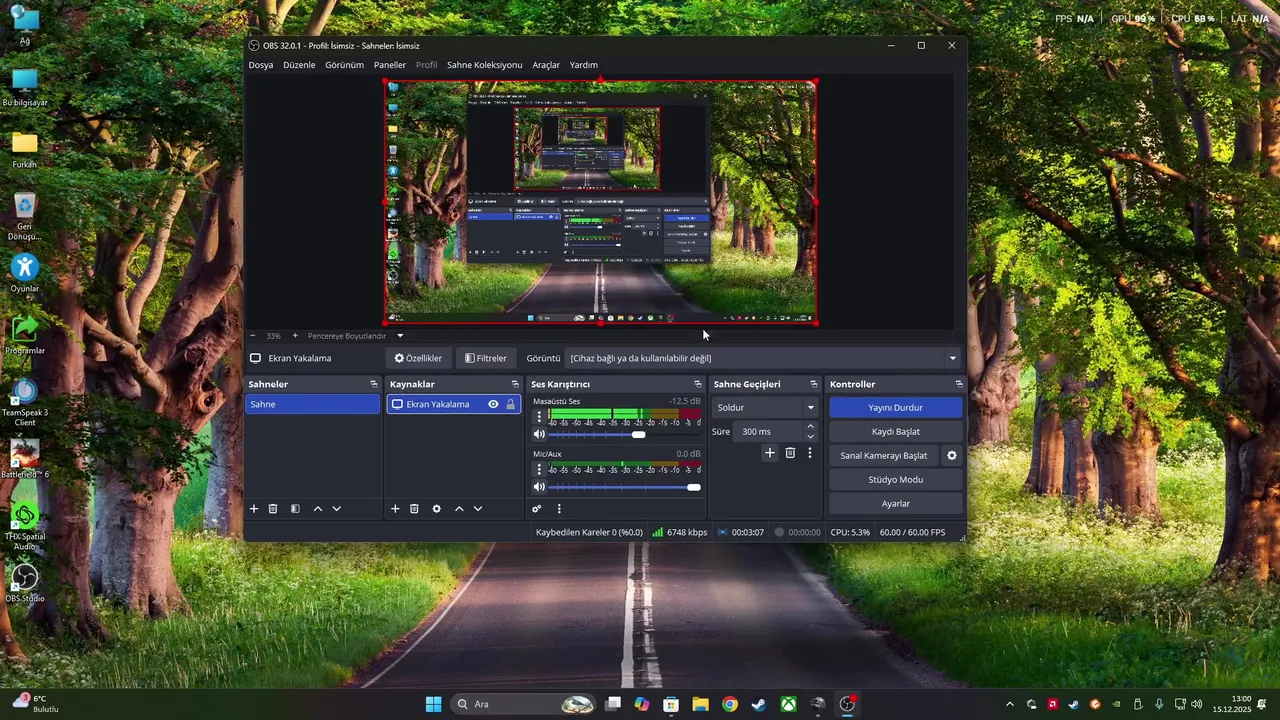Move source up arrow in Kaynaklar panel

click(x=459, y=509)
